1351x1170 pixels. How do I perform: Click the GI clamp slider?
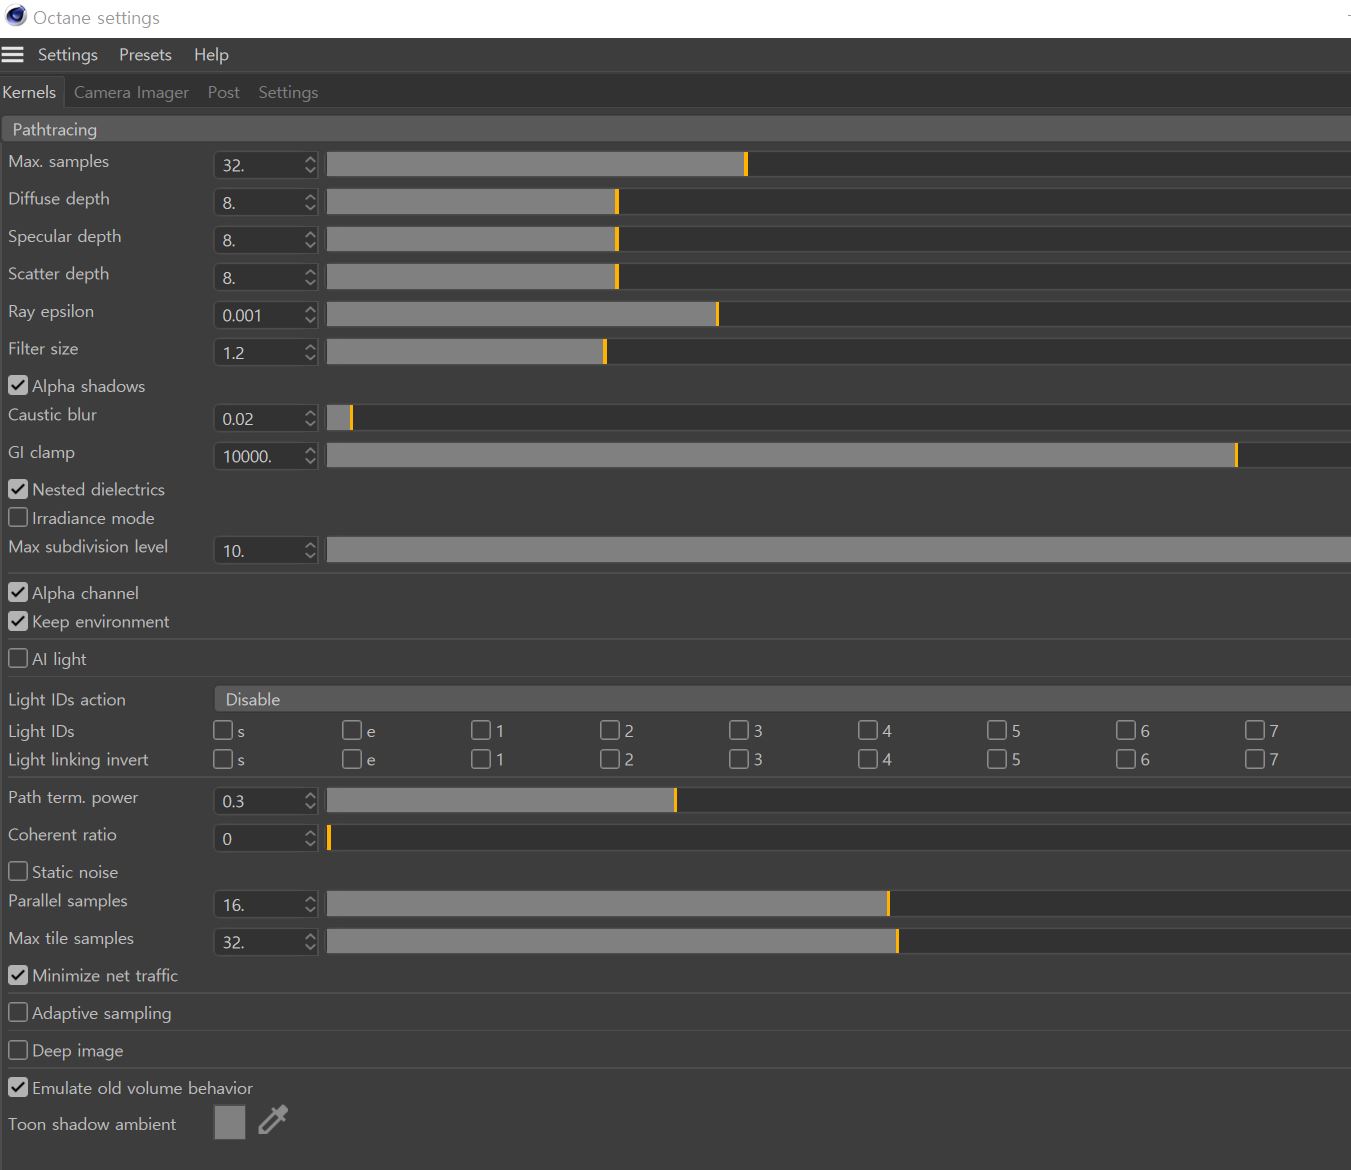[x=838, y=455]
